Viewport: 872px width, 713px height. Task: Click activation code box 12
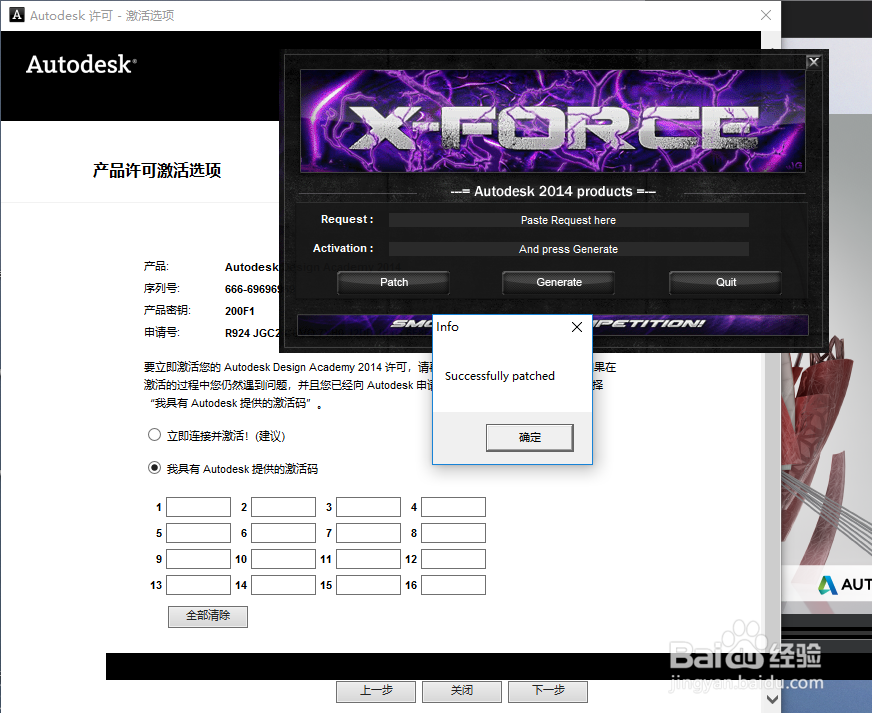[x=453, y=559]
